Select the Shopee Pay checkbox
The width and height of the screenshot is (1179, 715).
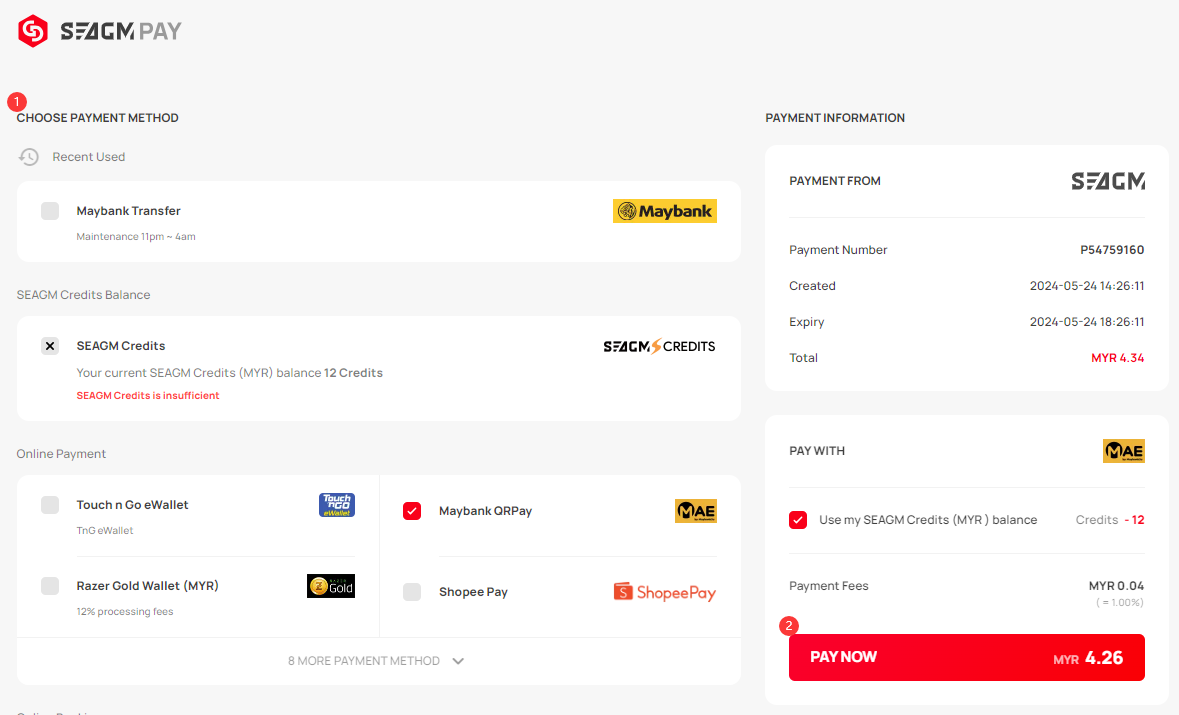pos(412,592)
